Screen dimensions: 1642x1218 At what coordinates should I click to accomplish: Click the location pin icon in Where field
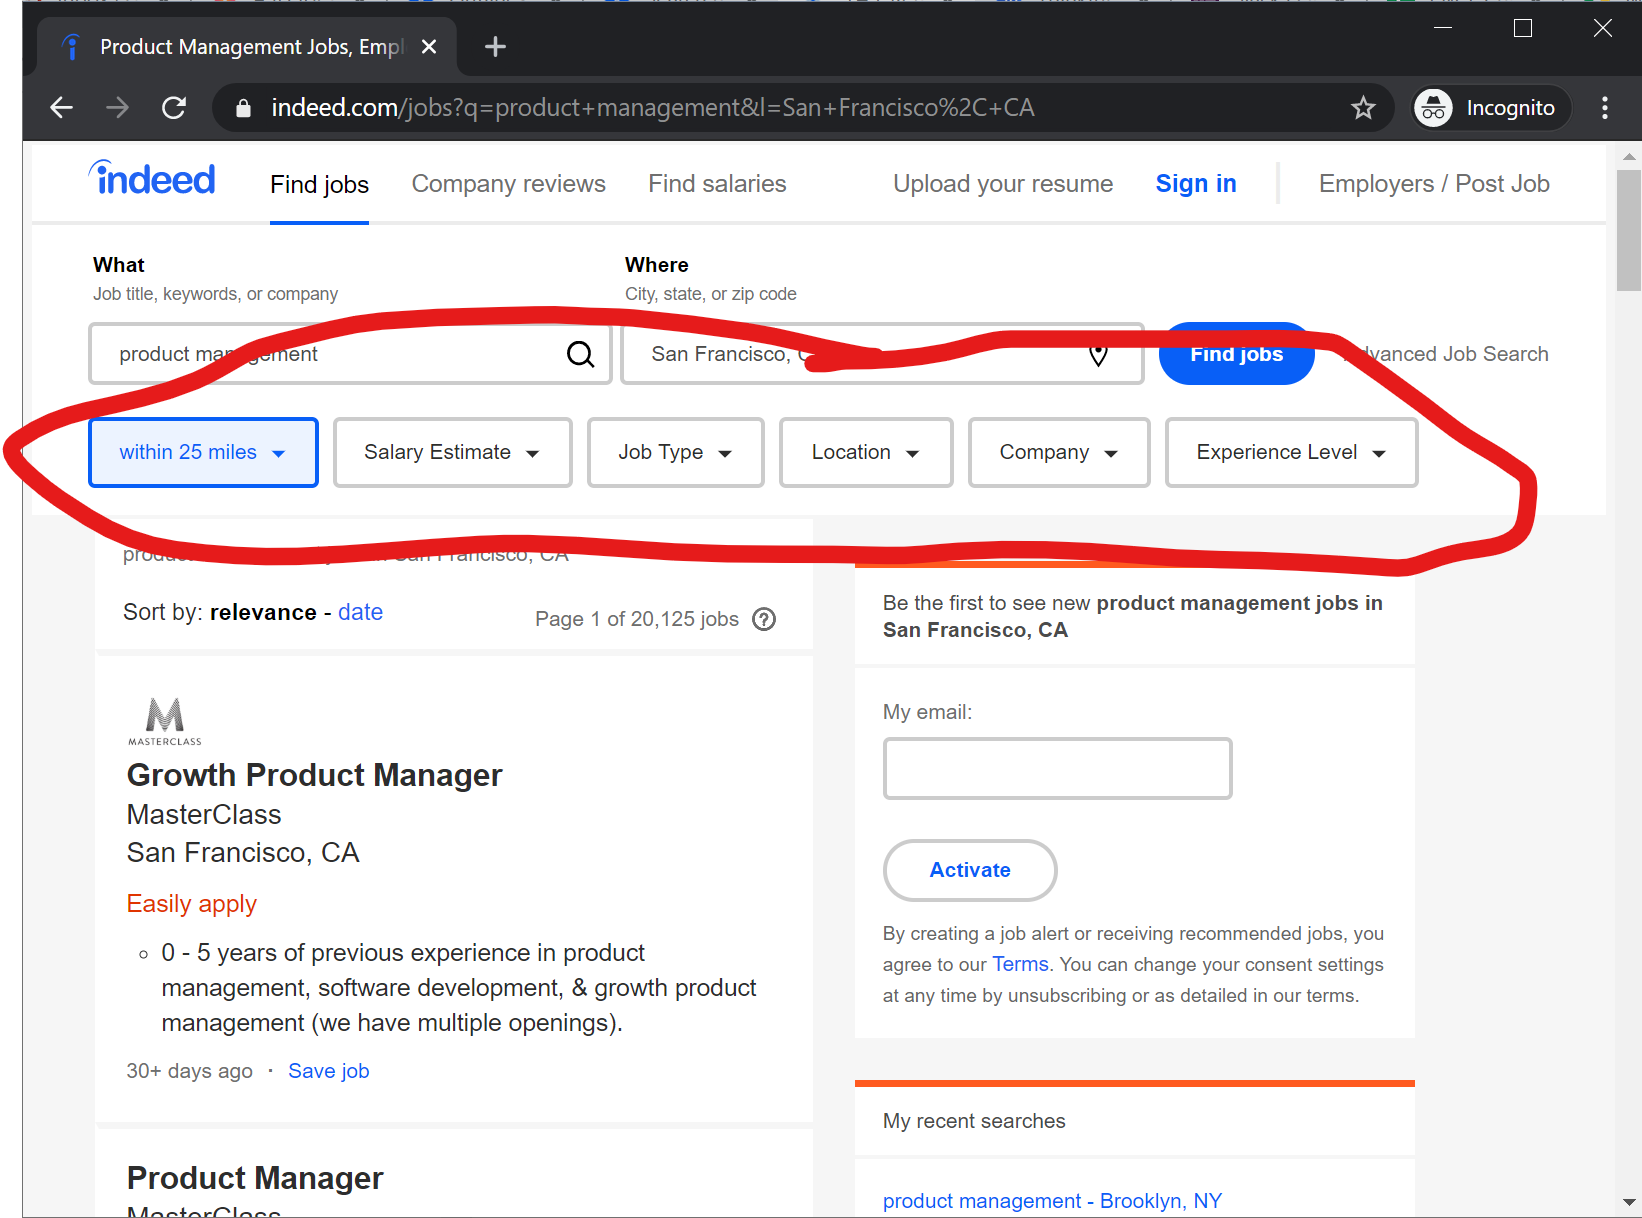tap(1098, 355)
